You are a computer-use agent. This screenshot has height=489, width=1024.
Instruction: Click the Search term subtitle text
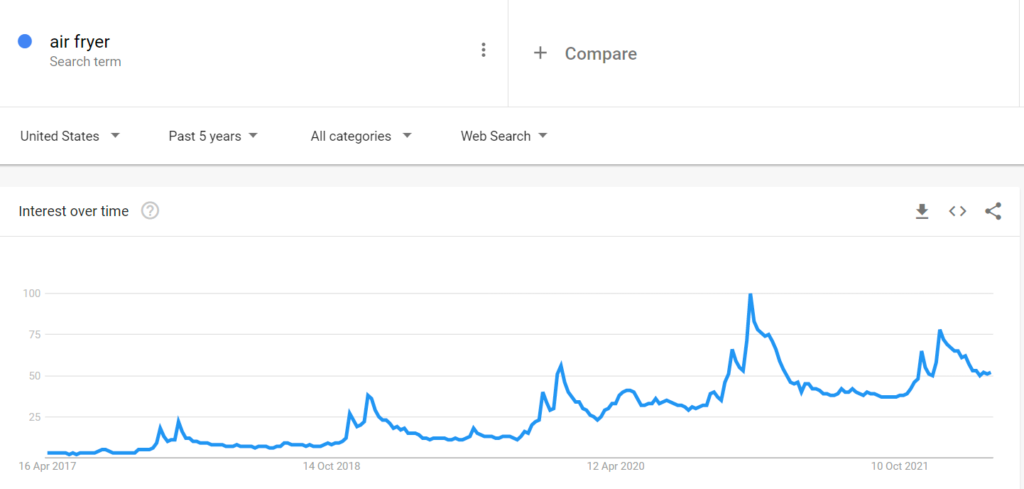pos(85,62)
